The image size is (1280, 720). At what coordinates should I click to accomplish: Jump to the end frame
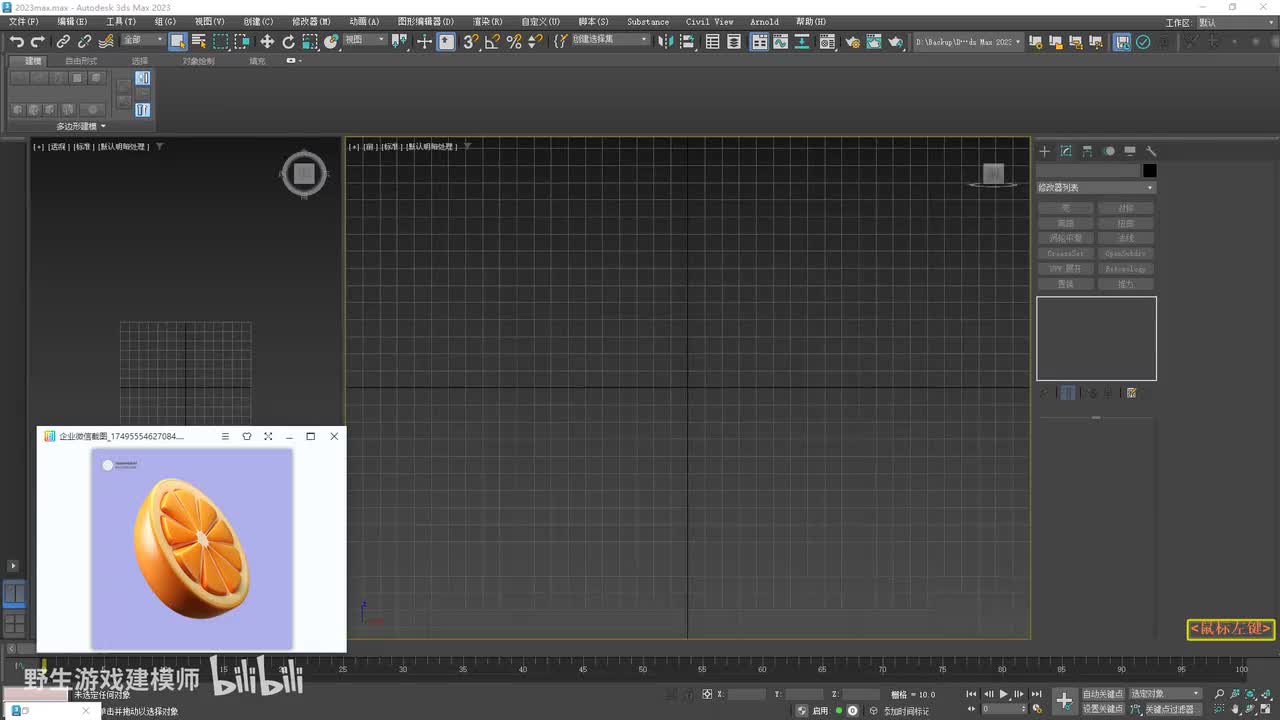(1037, 694)
